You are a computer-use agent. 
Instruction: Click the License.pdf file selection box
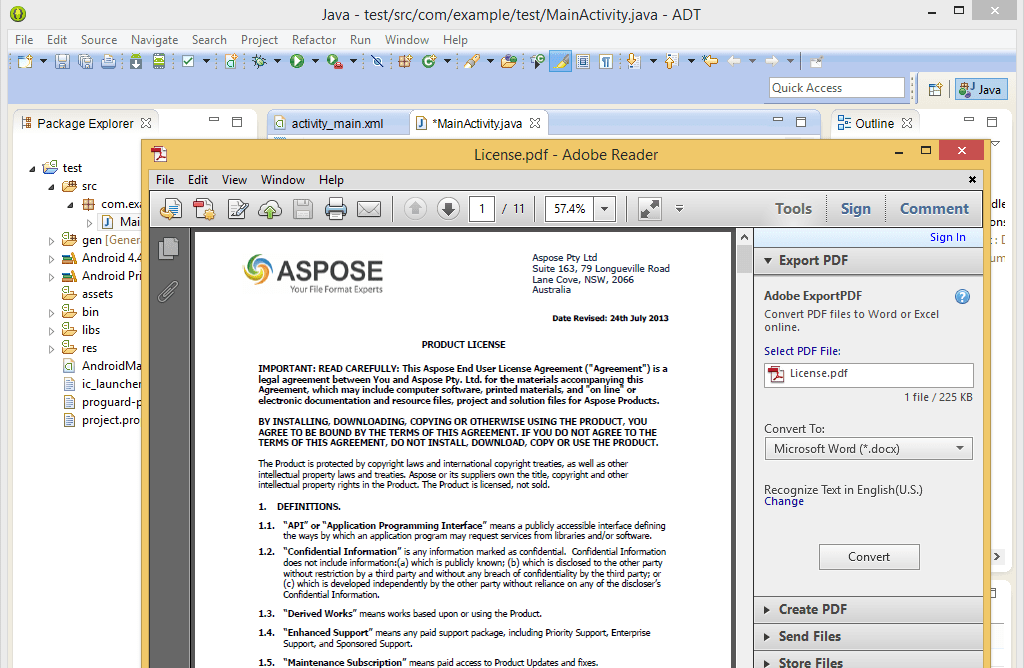pyautogui.click(x=869, y=375)
